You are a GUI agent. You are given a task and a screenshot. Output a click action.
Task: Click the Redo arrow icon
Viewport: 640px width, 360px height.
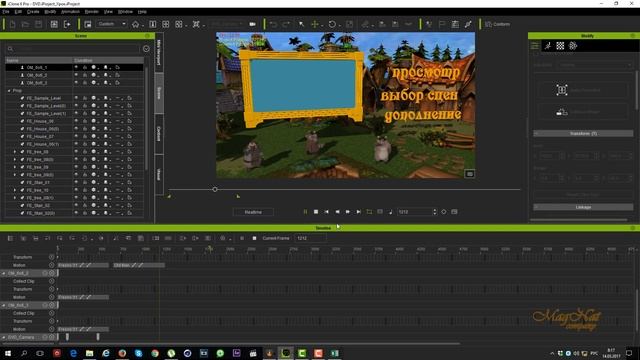[286, 24]
